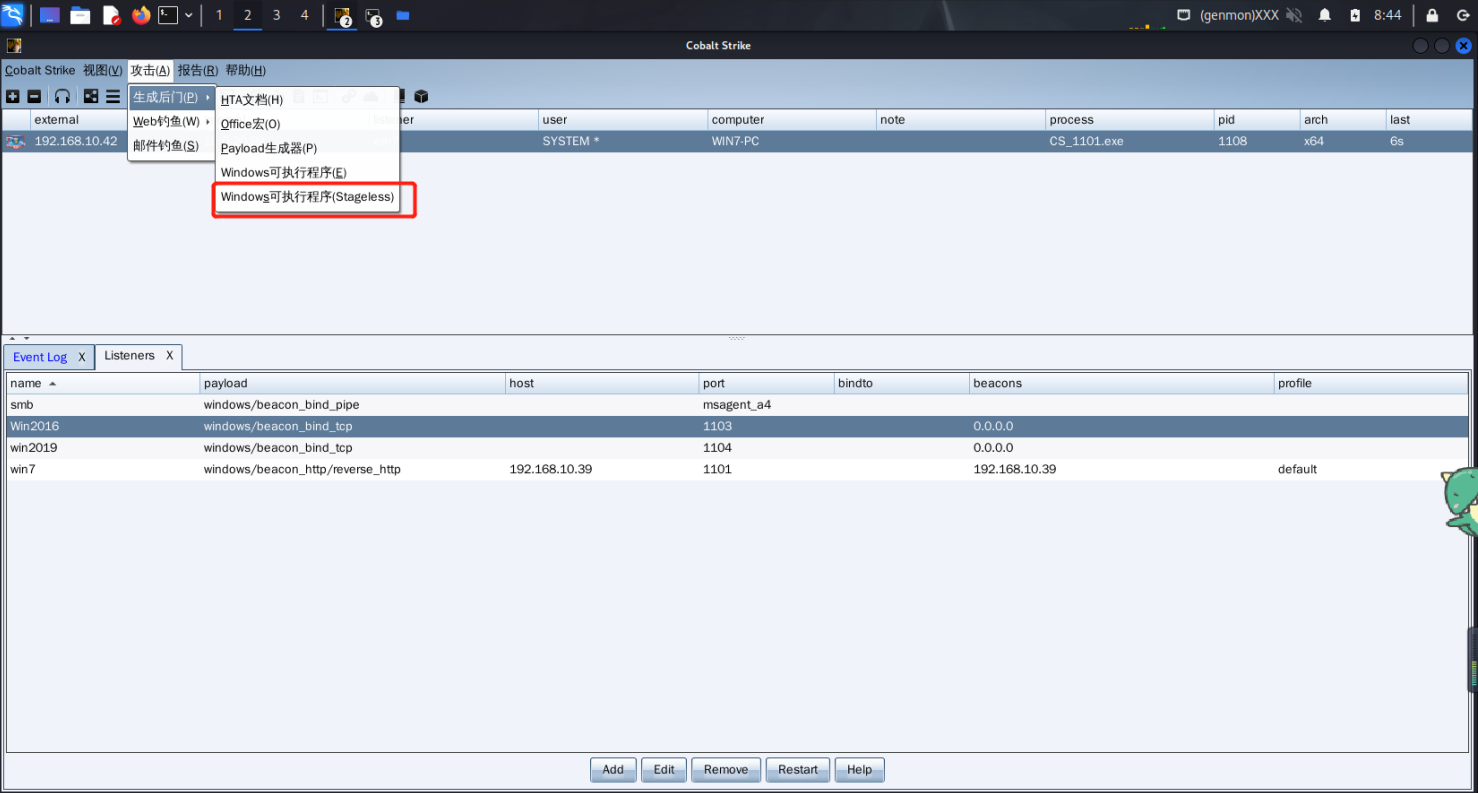Select 邮件钓鱼(S) menu entry
The width and height of the screenshot is (1478, 793).
click(172, 146)
